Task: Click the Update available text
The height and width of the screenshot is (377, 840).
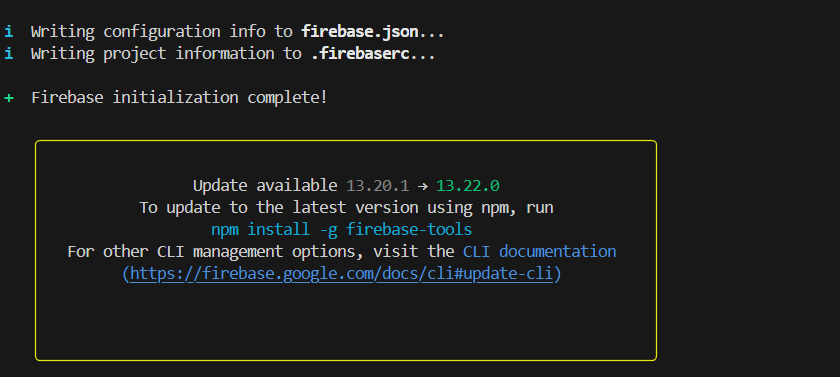Action: 265,186
